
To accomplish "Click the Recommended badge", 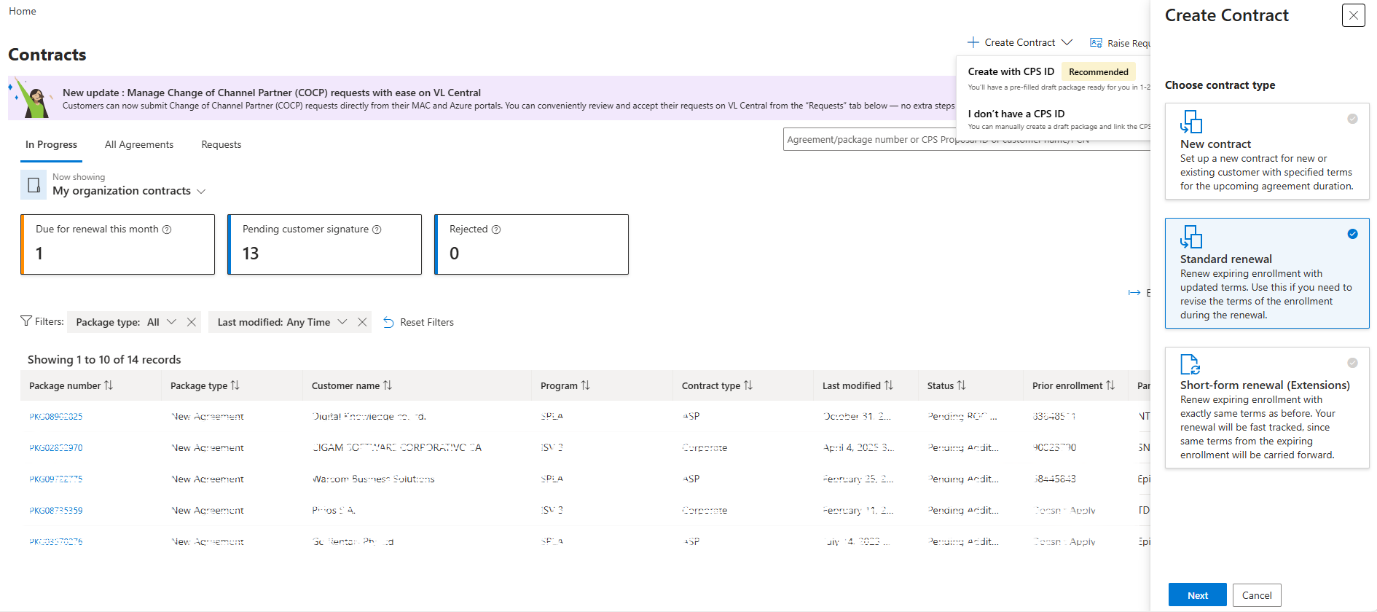I will (1098, 72).
